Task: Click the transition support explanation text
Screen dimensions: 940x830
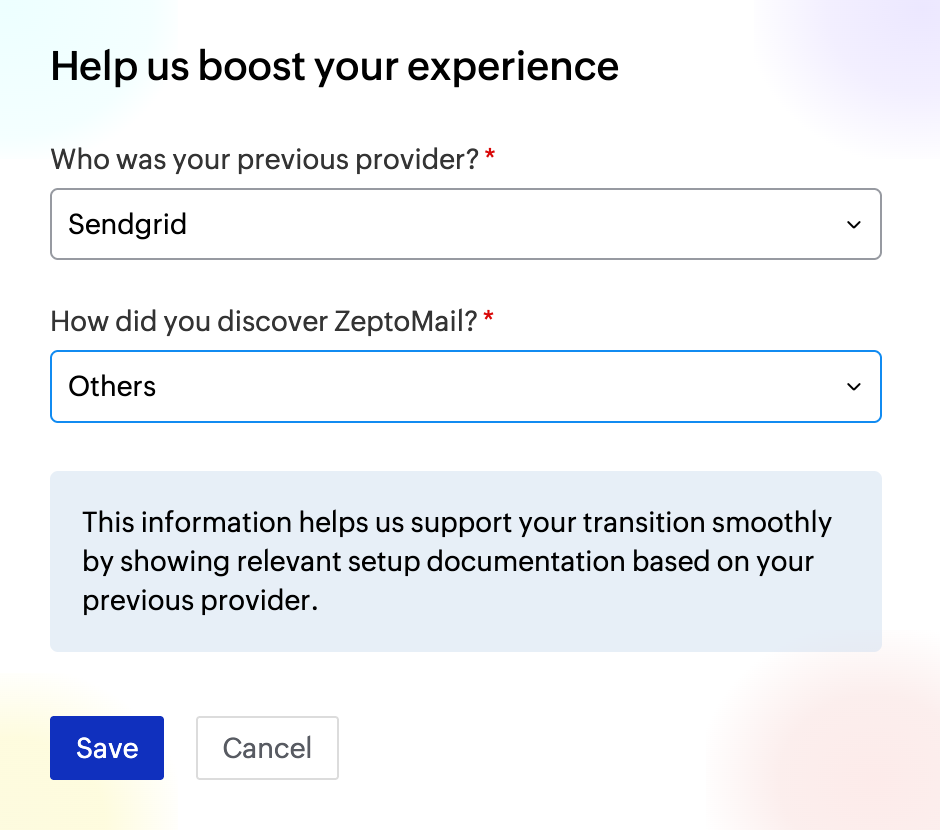Action: pos(457,561)
